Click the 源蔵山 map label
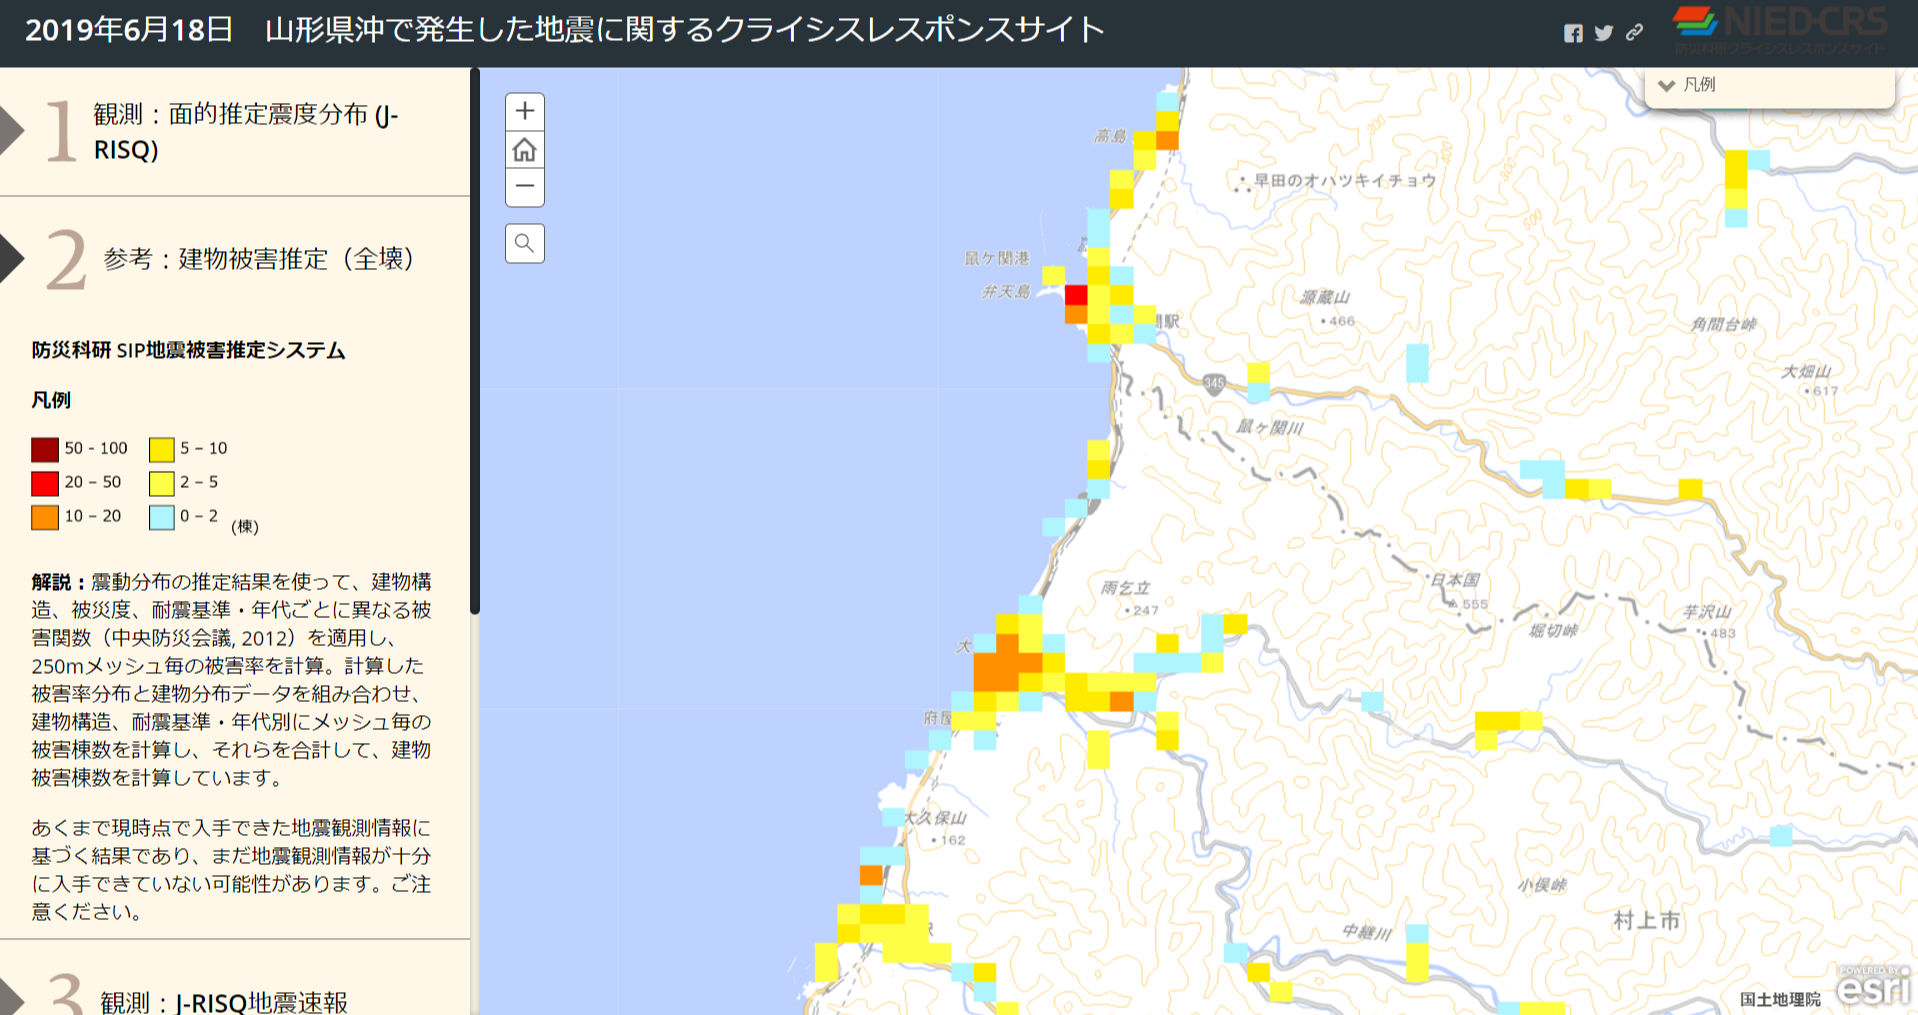The height and width of the screenshot is (1015, 1918). (x=1325, y=297)
